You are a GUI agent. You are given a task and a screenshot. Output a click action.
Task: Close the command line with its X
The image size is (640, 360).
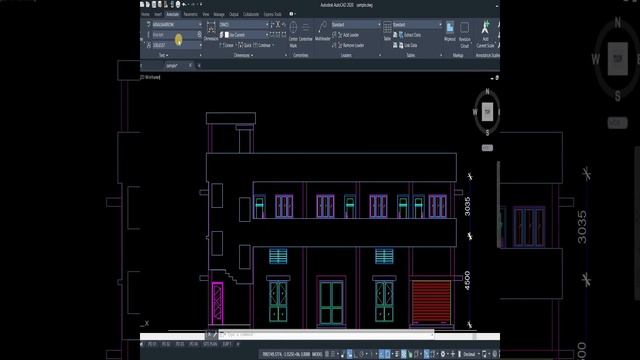tap(209, 335)
